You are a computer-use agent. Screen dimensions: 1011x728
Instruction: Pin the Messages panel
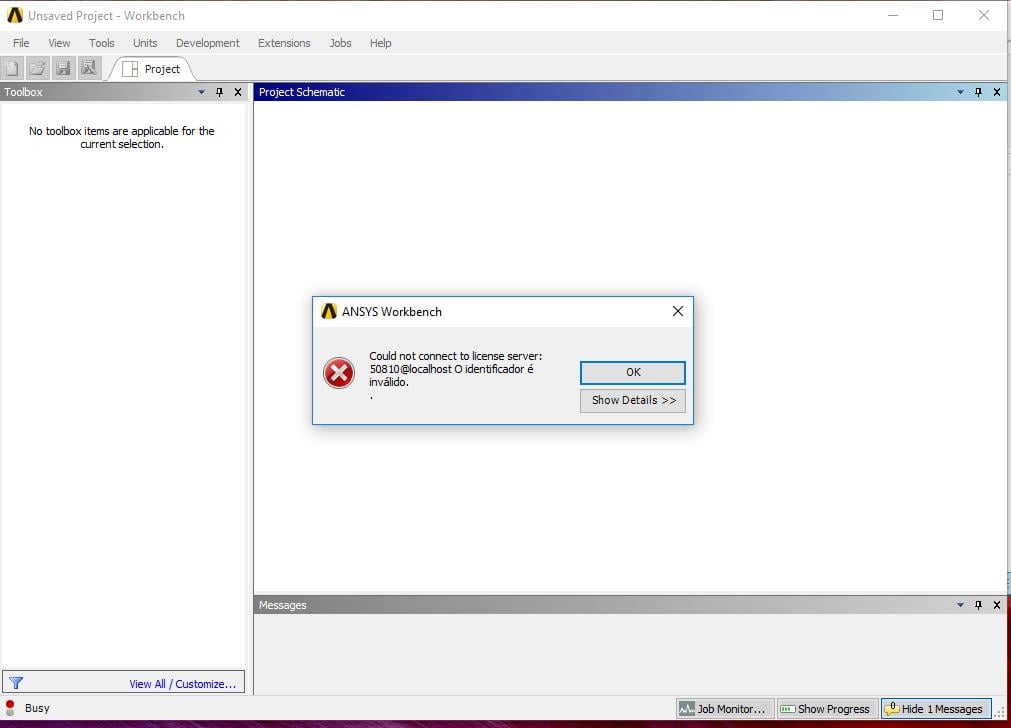(978, 605)
